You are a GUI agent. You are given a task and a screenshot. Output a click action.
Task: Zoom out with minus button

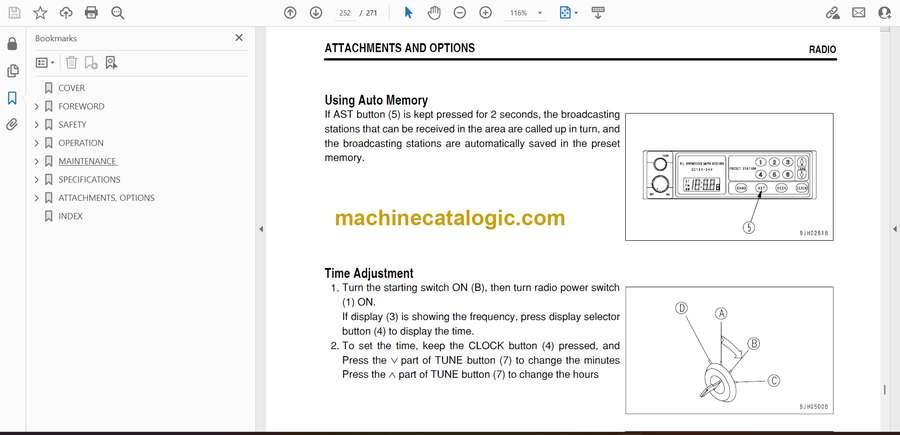pos(460,13)
